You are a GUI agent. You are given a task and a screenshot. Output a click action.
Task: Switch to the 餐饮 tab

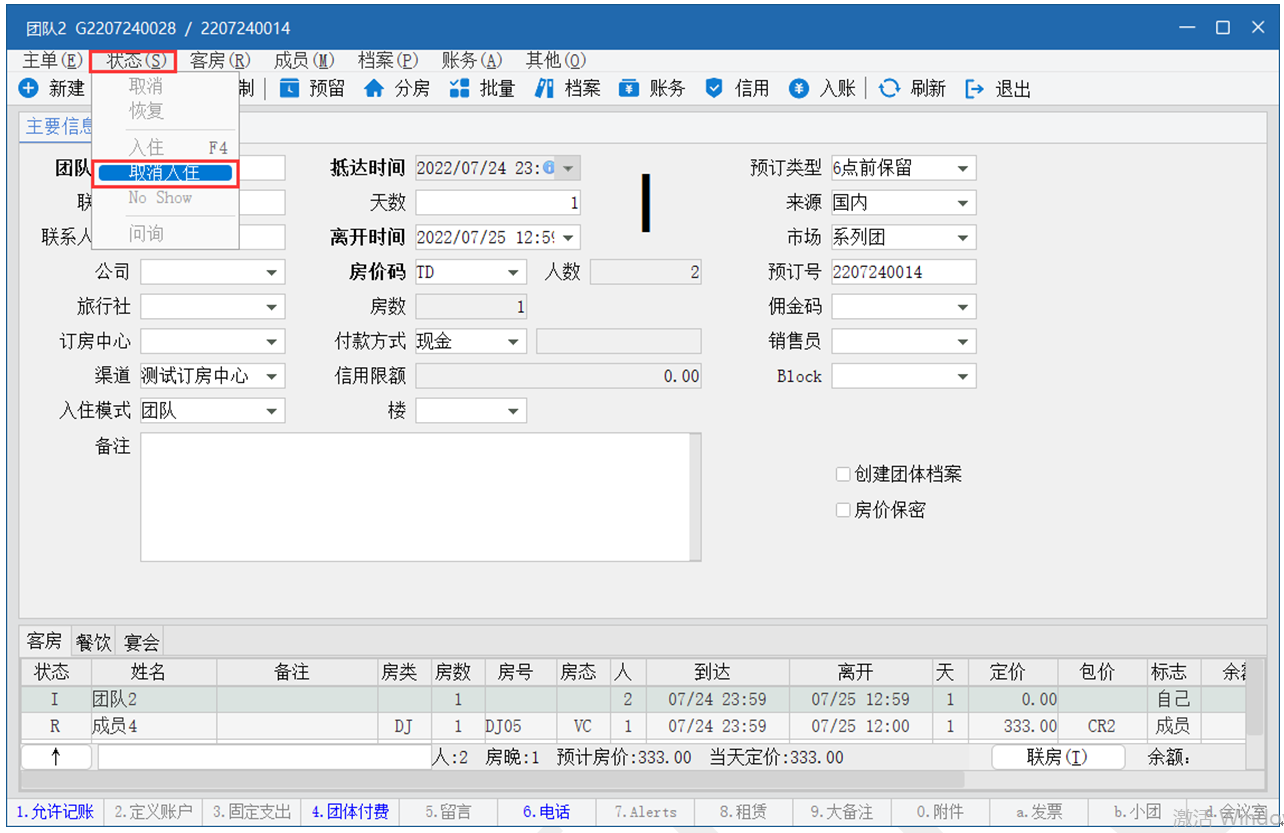(x=94, y=642)
